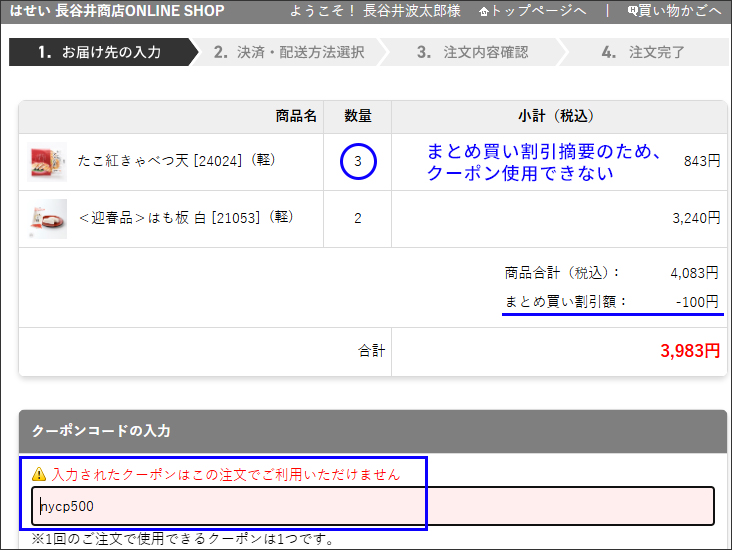This screenshot has width=732, height=550.
Task: Select step 4. 注文完了 tab
Action: tap(643, 52)
